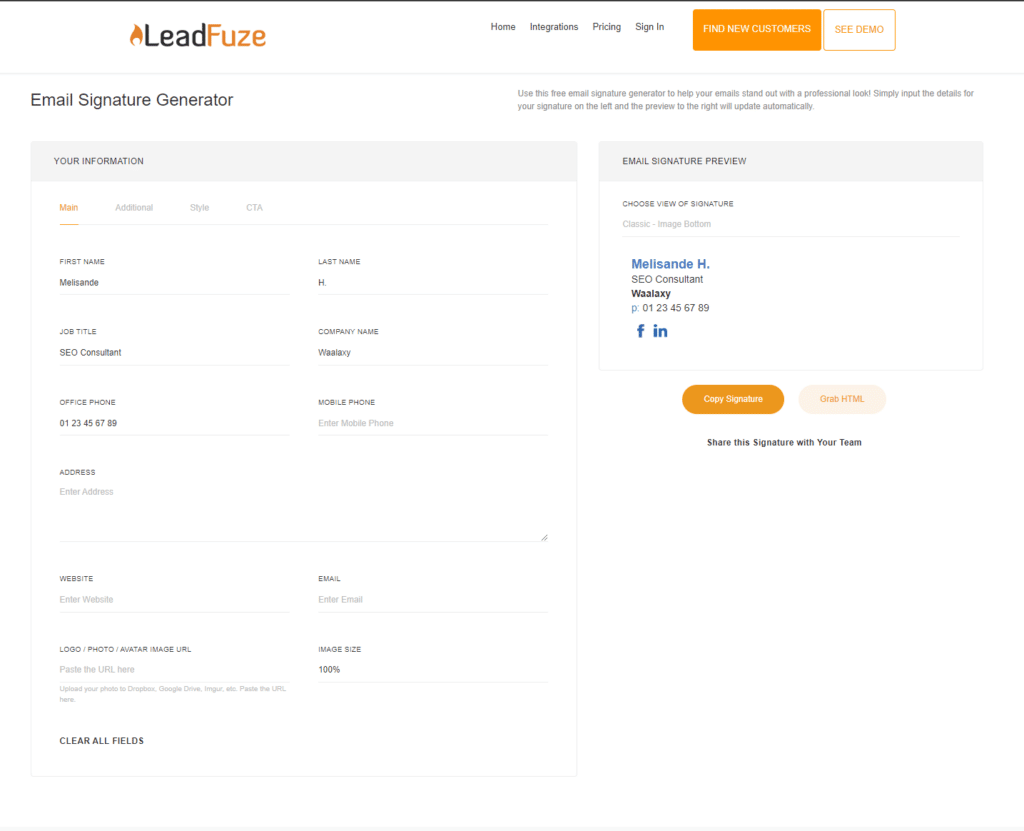Switch to the Style tab
The width and height of the screenshot is (1024, 831).
click(x=199, y=208)
